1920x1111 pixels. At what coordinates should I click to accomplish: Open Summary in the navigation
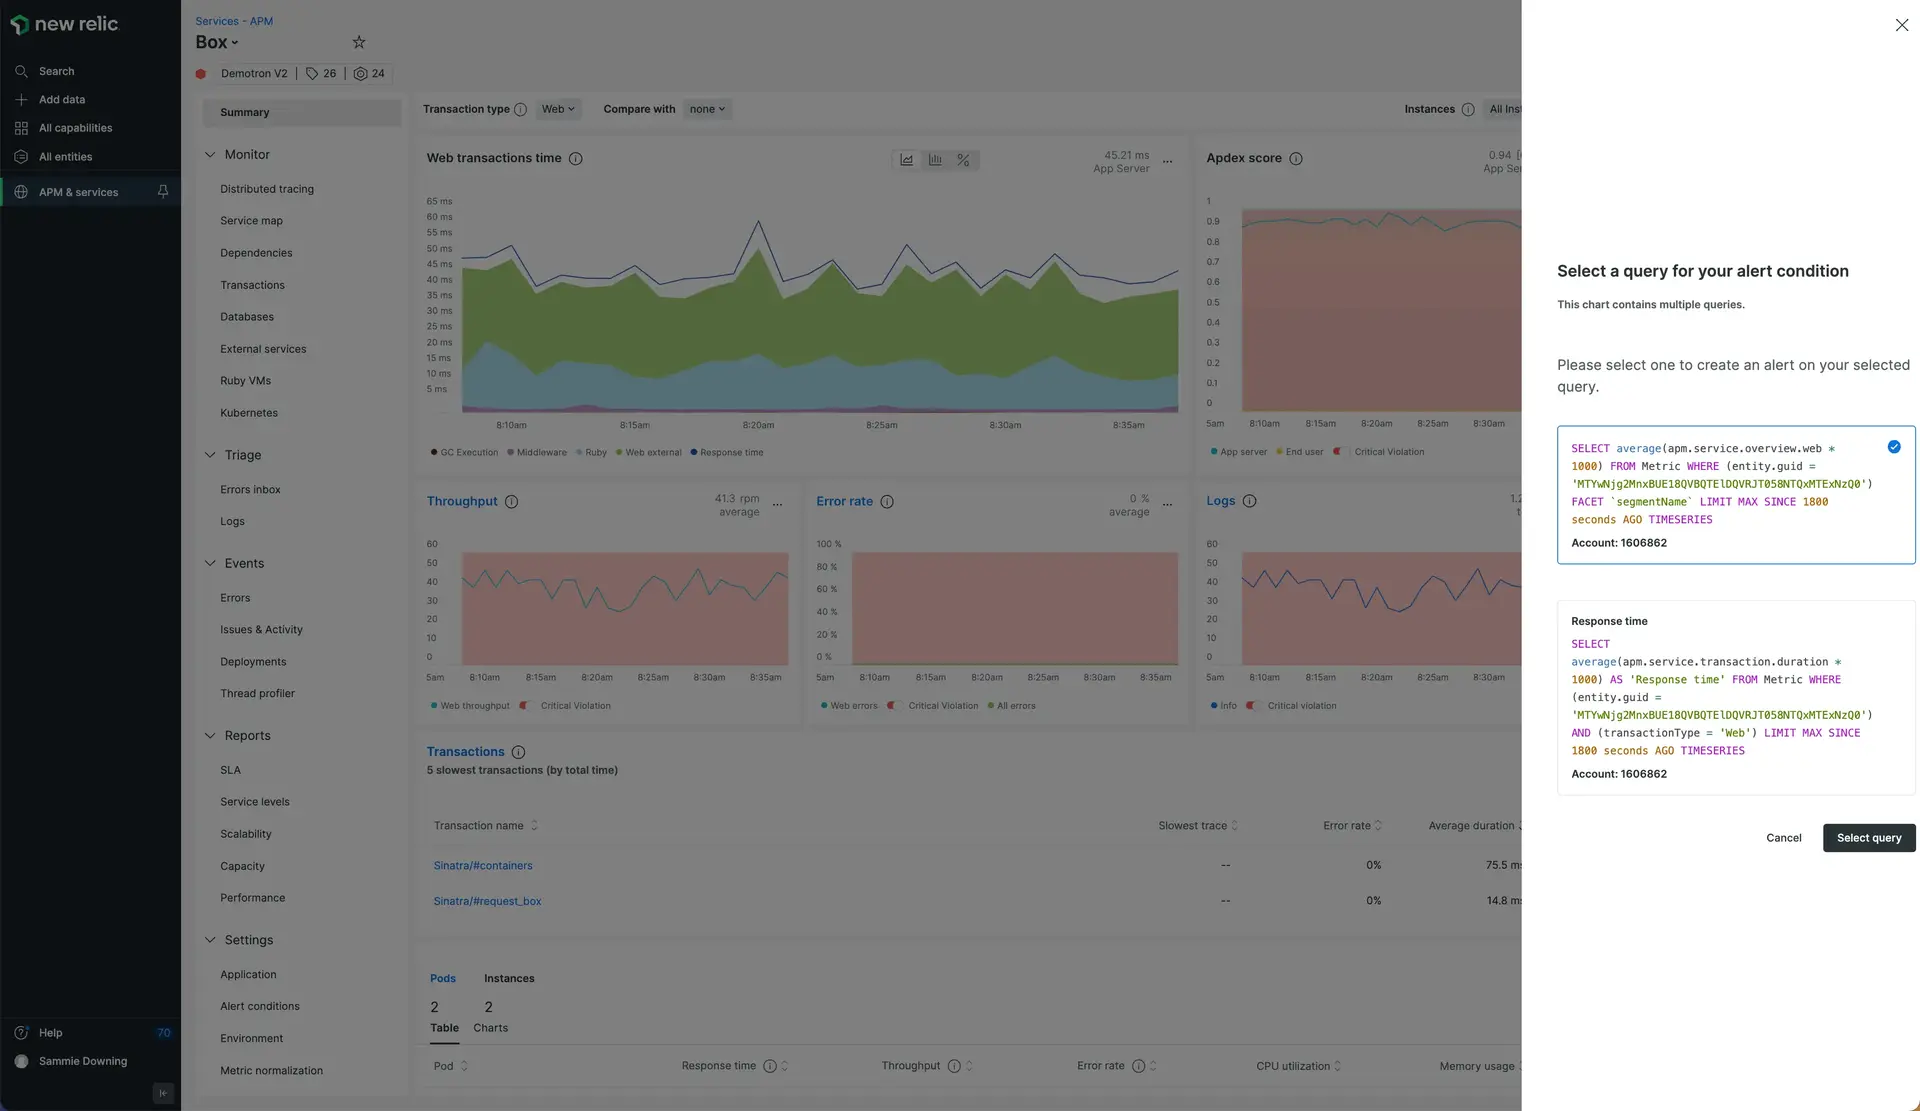tap(301, 113)
